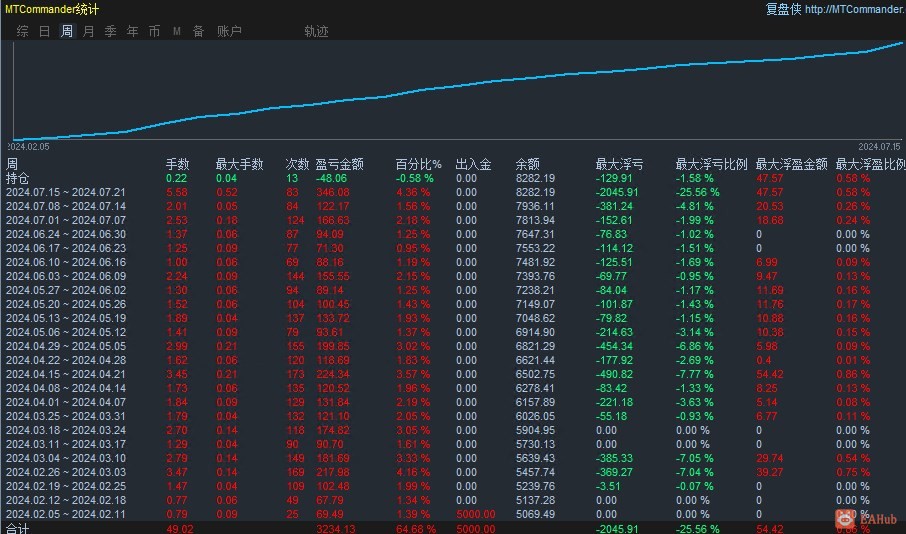
Task: Open the 月 monthly tab
Action: [88, 31]
